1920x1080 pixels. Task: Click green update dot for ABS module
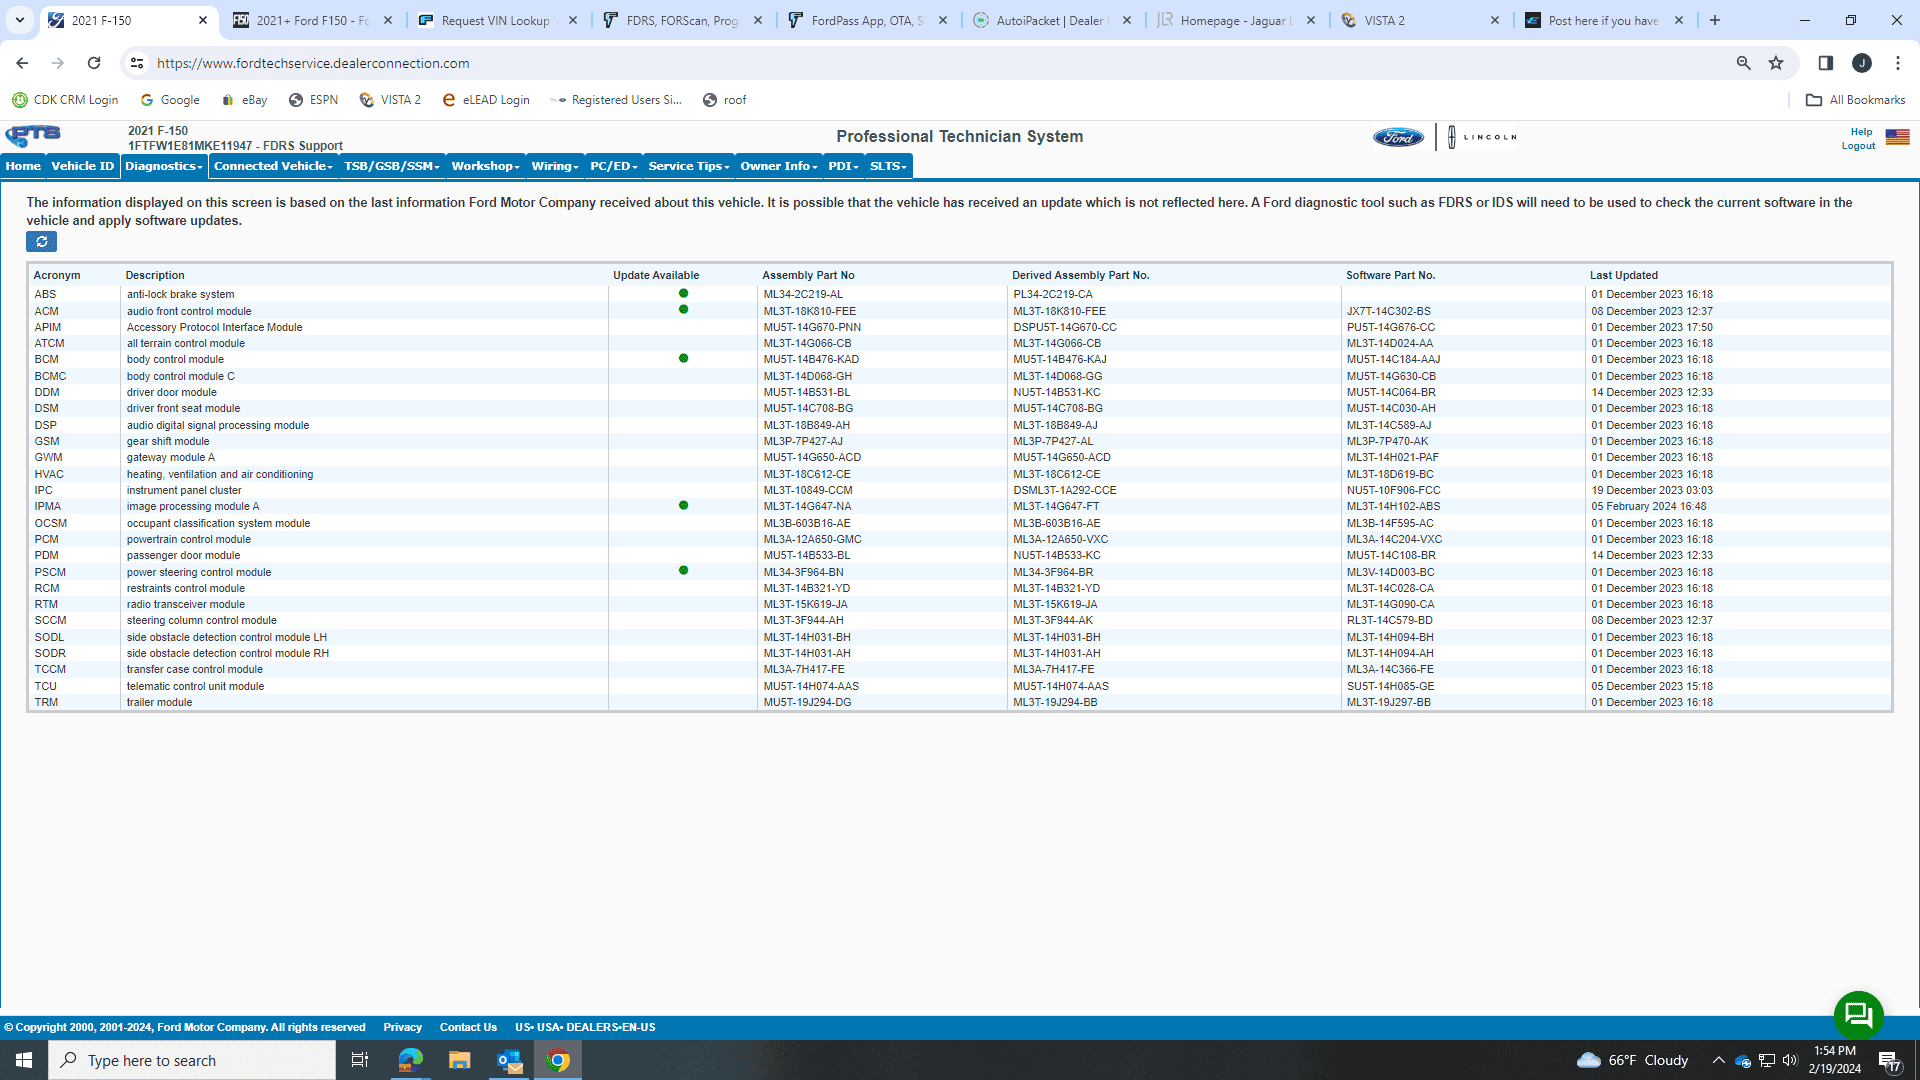[x=683, y=294]
